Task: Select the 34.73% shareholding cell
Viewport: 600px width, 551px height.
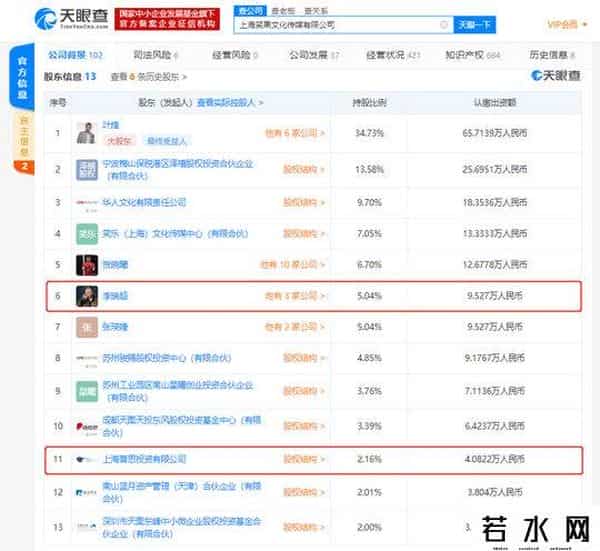Action: pyautogui.click(x=369, y=133)
